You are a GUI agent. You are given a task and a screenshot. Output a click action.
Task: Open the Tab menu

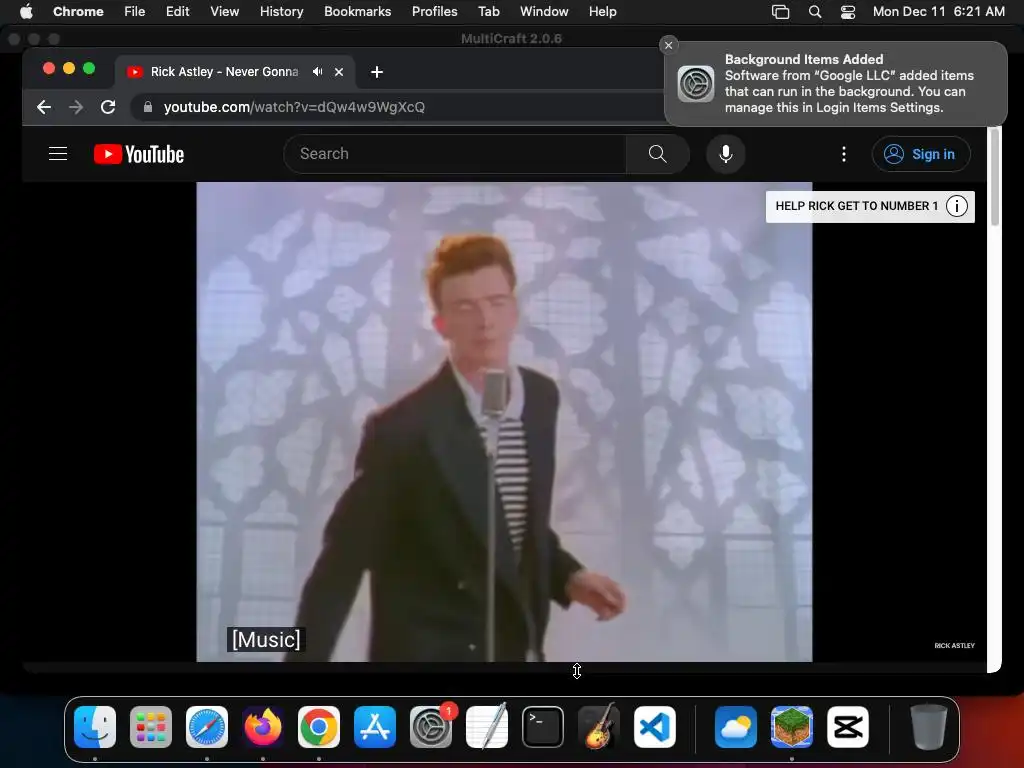point(488,12)
